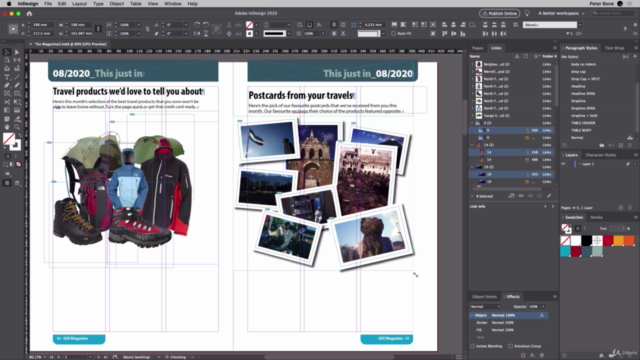The image size is (640, 360).
Task: Switch to the Character Styles tab
Action: [600, 155]
